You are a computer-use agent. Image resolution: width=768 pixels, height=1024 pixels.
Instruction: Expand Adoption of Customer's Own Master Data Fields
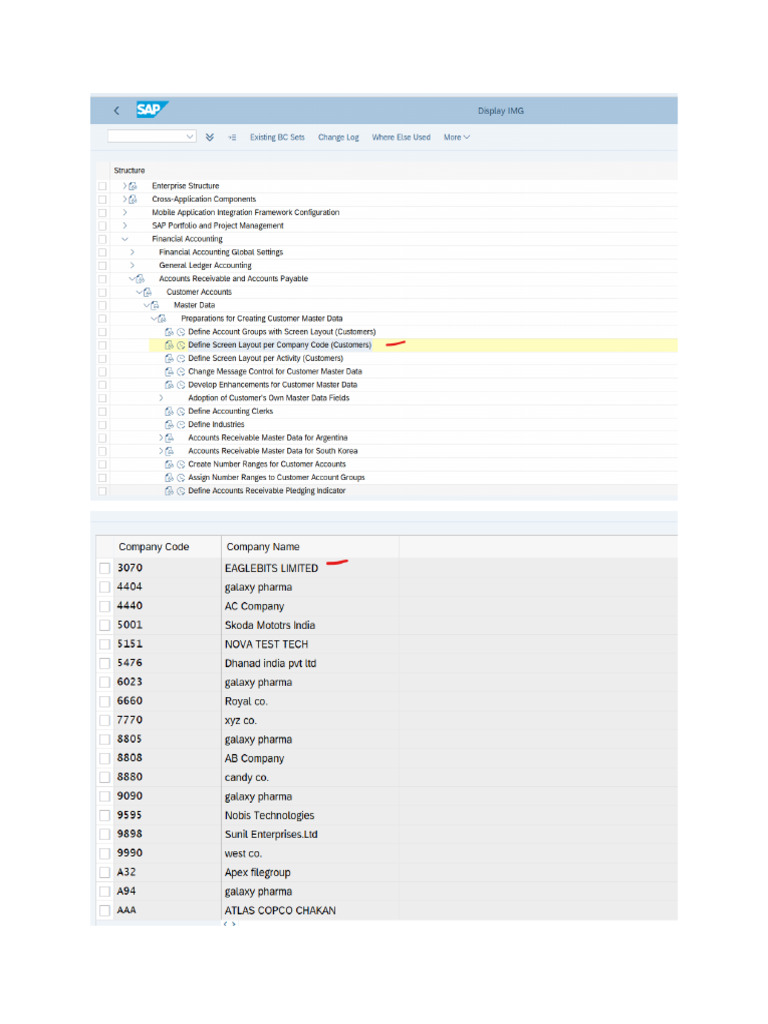tap(161, 398)
